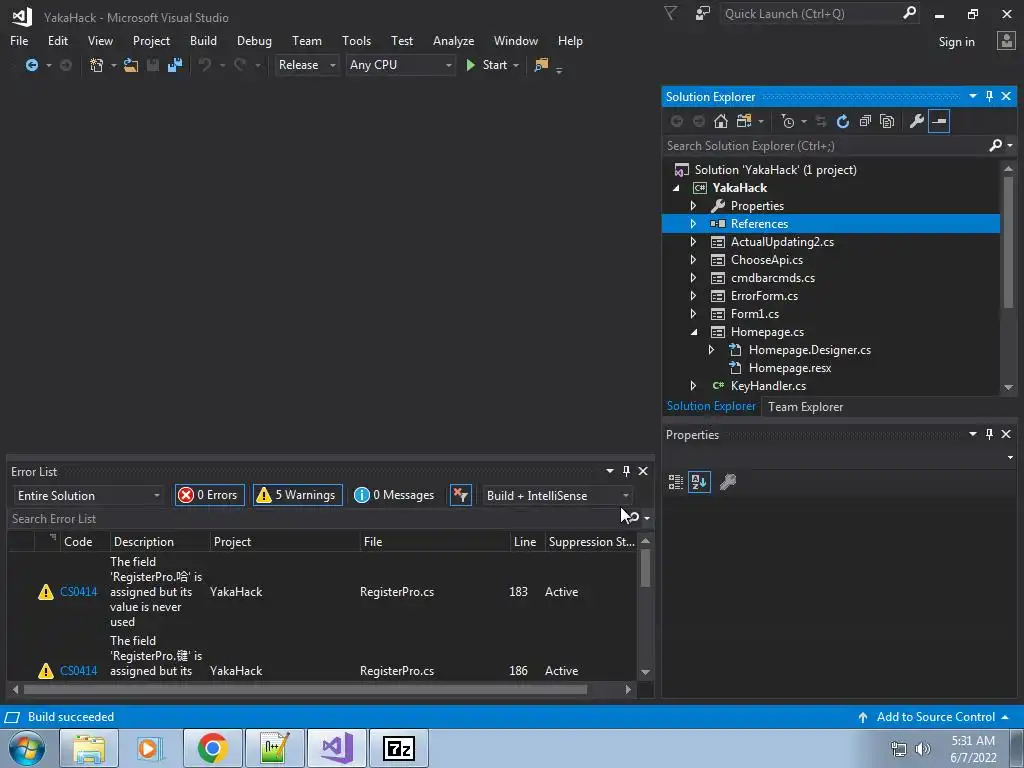Toggle the 5 Warnings filter button
The height and width of the screenshot is (768, 1024).
(x=298, y=495)
